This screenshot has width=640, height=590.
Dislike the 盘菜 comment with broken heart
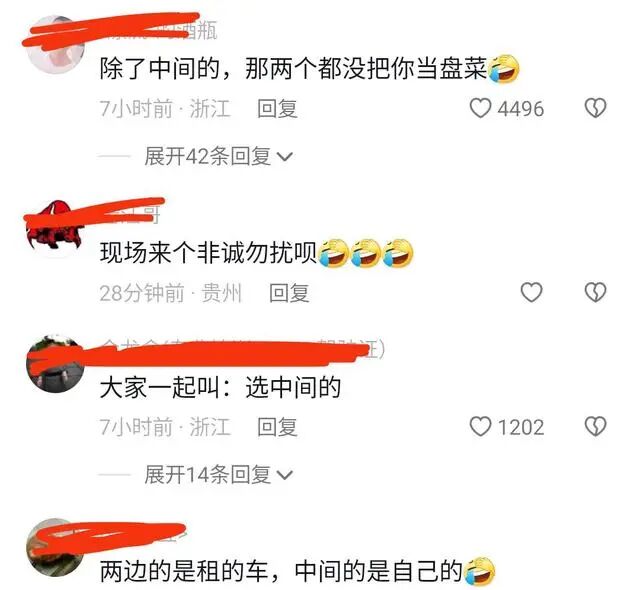(596, 109)
